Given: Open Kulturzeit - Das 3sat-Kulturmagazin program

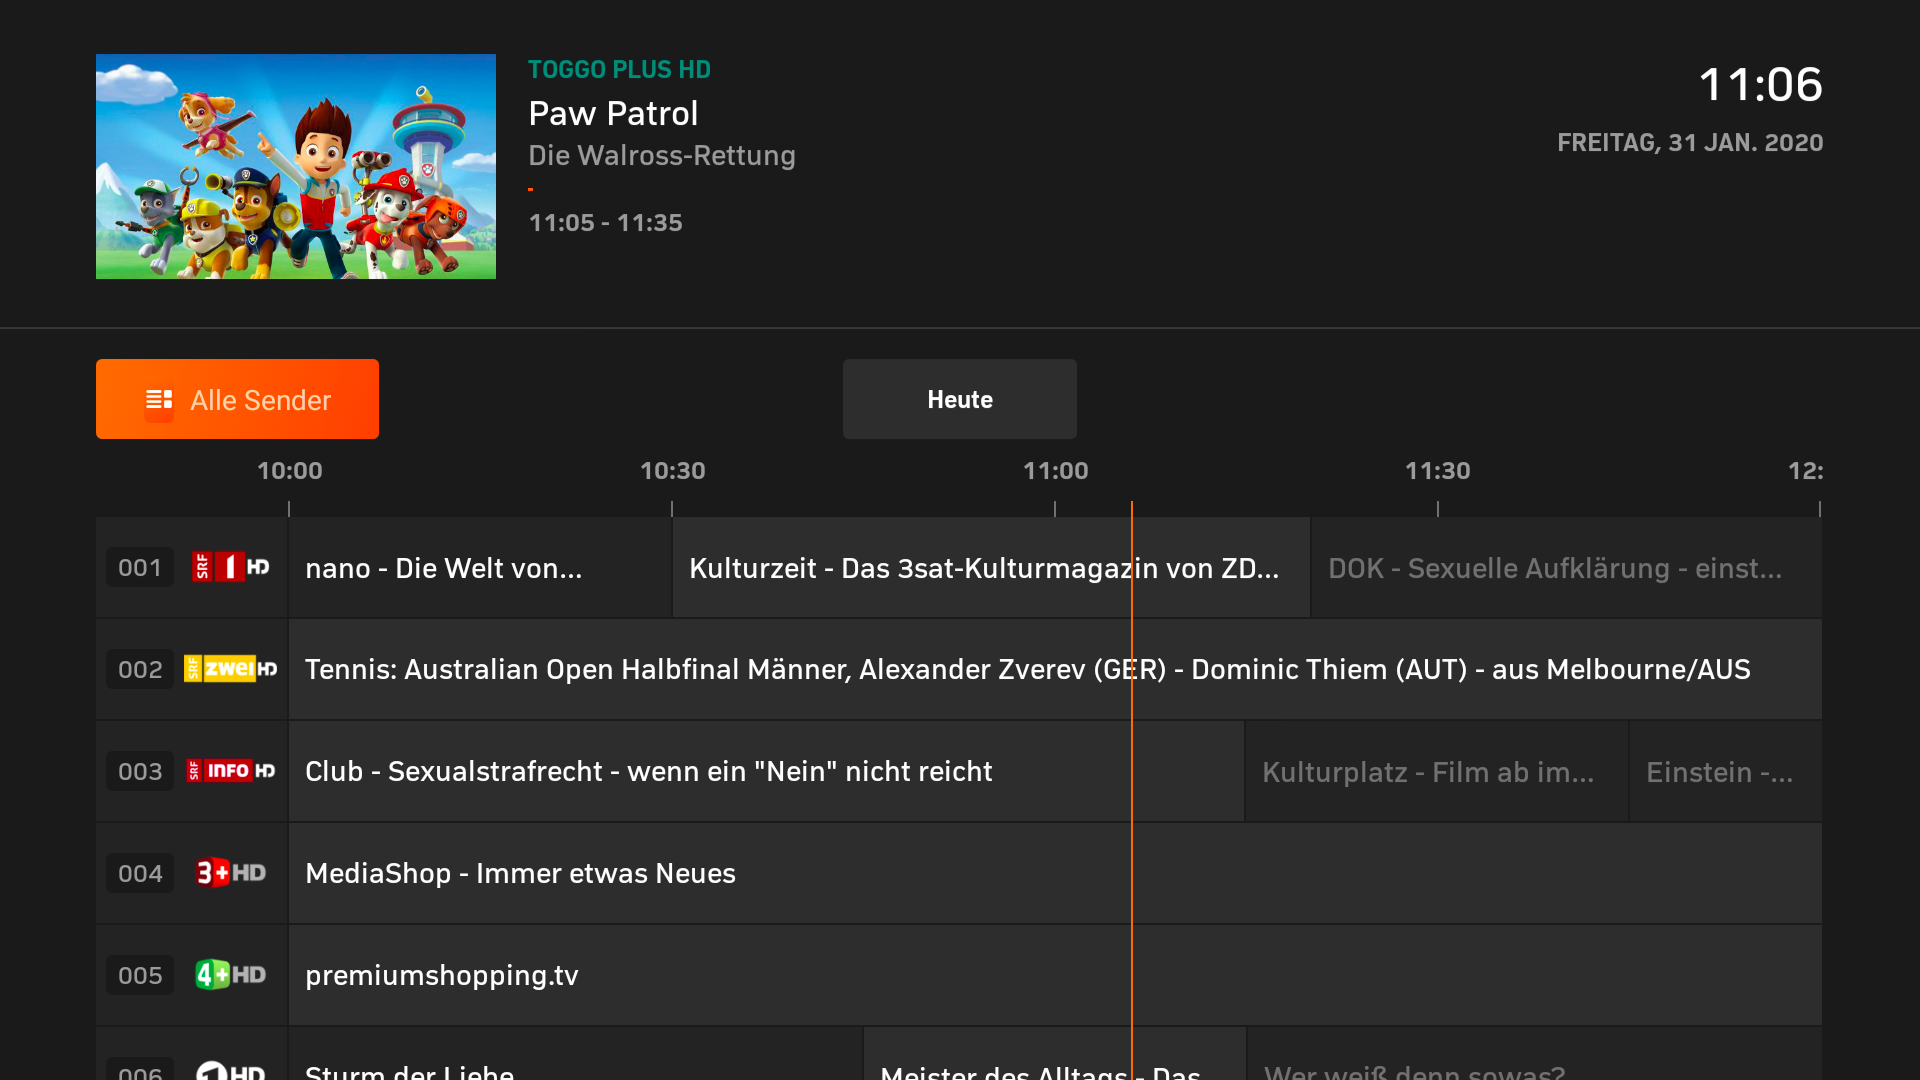Looking at the screenshot, I should [991, 568].
